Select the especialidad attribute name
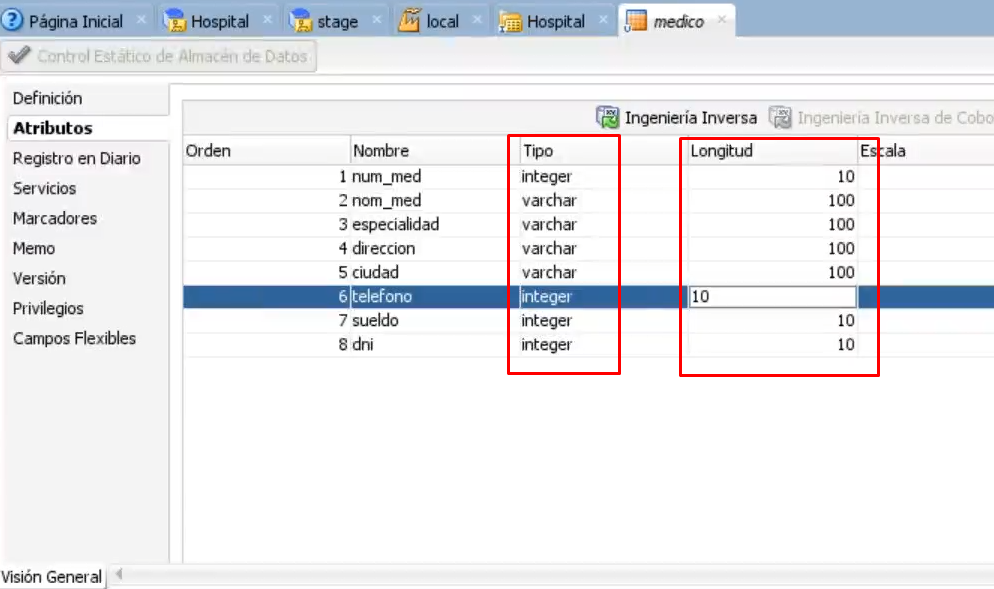The image size is (994, 589). pos(396,225)
